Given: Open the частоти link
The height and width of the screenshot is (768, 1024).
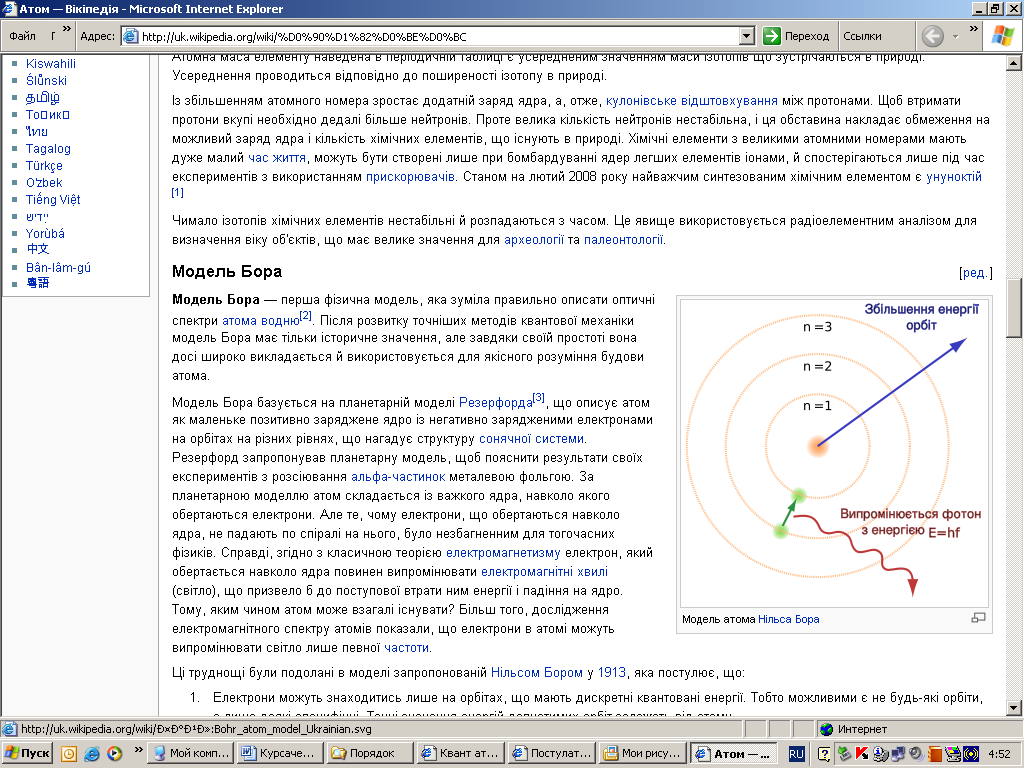Looking at the screenshot, I should (x=406, y=648).
